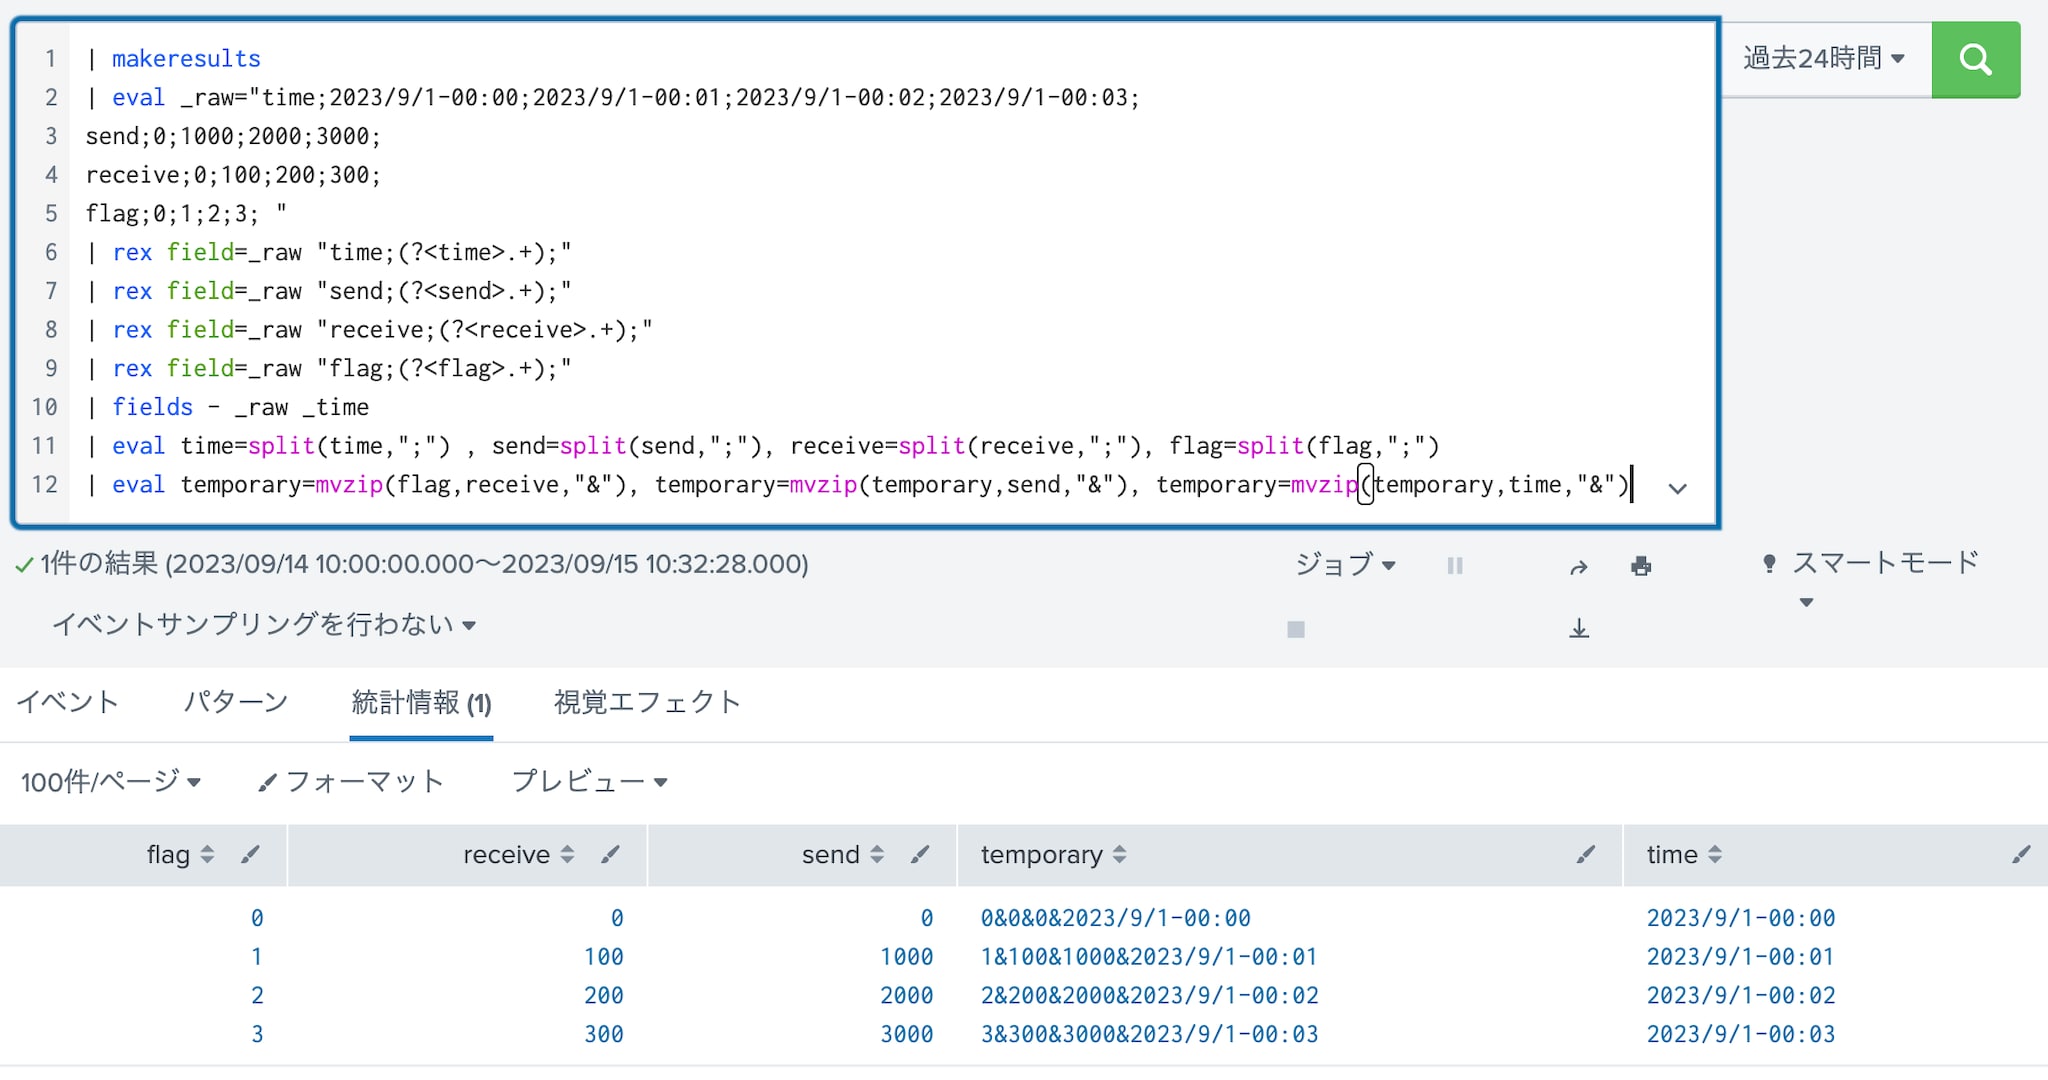This screenshot has width=2048, height=1080.
Task: Sort table by time column
Action: (1685, 855)
